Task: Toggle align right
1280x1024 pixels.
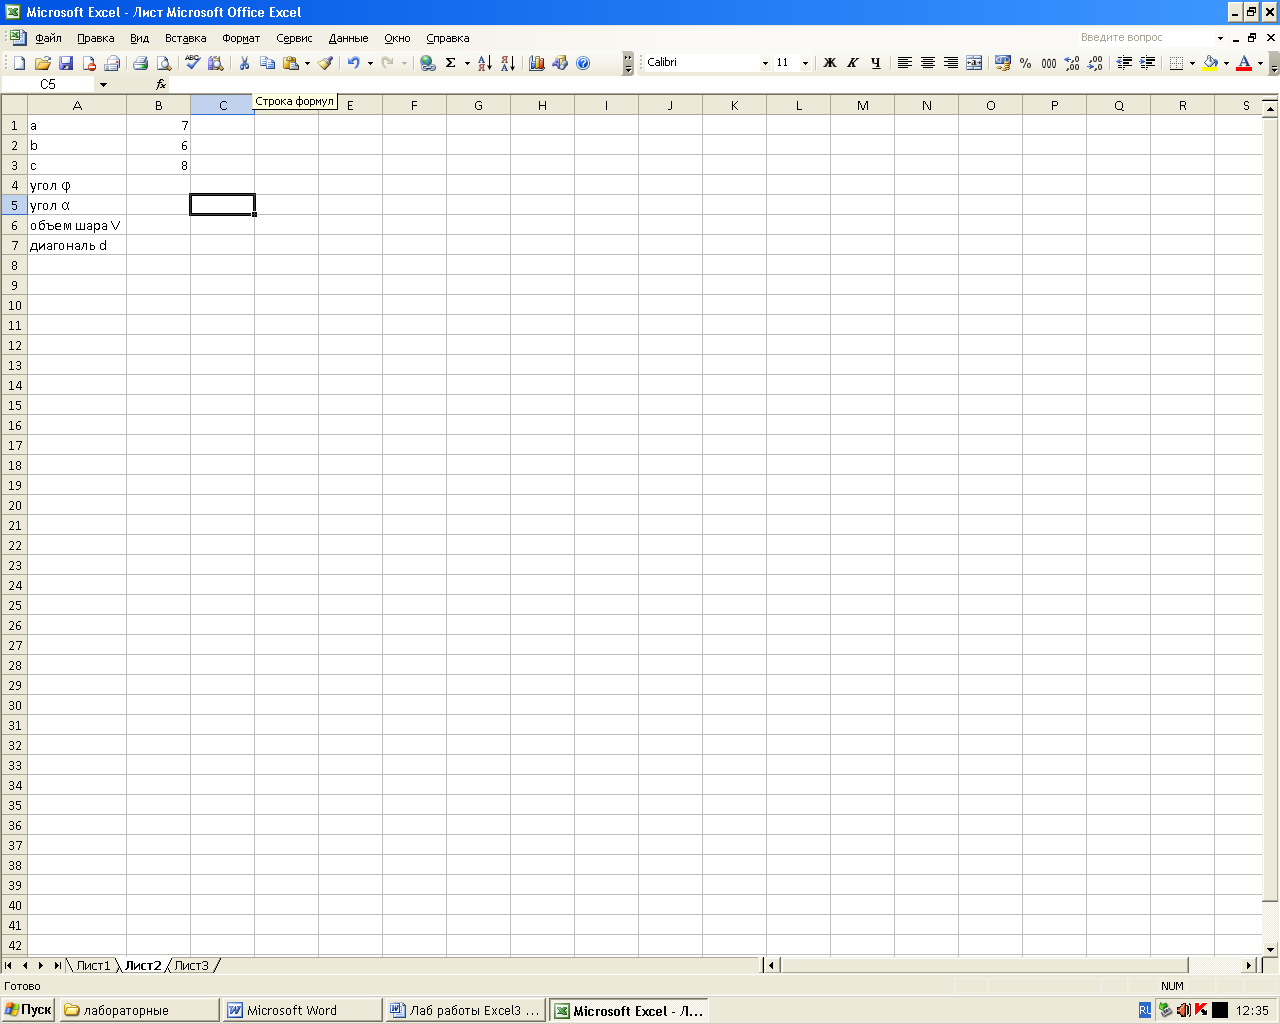Action: click(x=951, y=63)
